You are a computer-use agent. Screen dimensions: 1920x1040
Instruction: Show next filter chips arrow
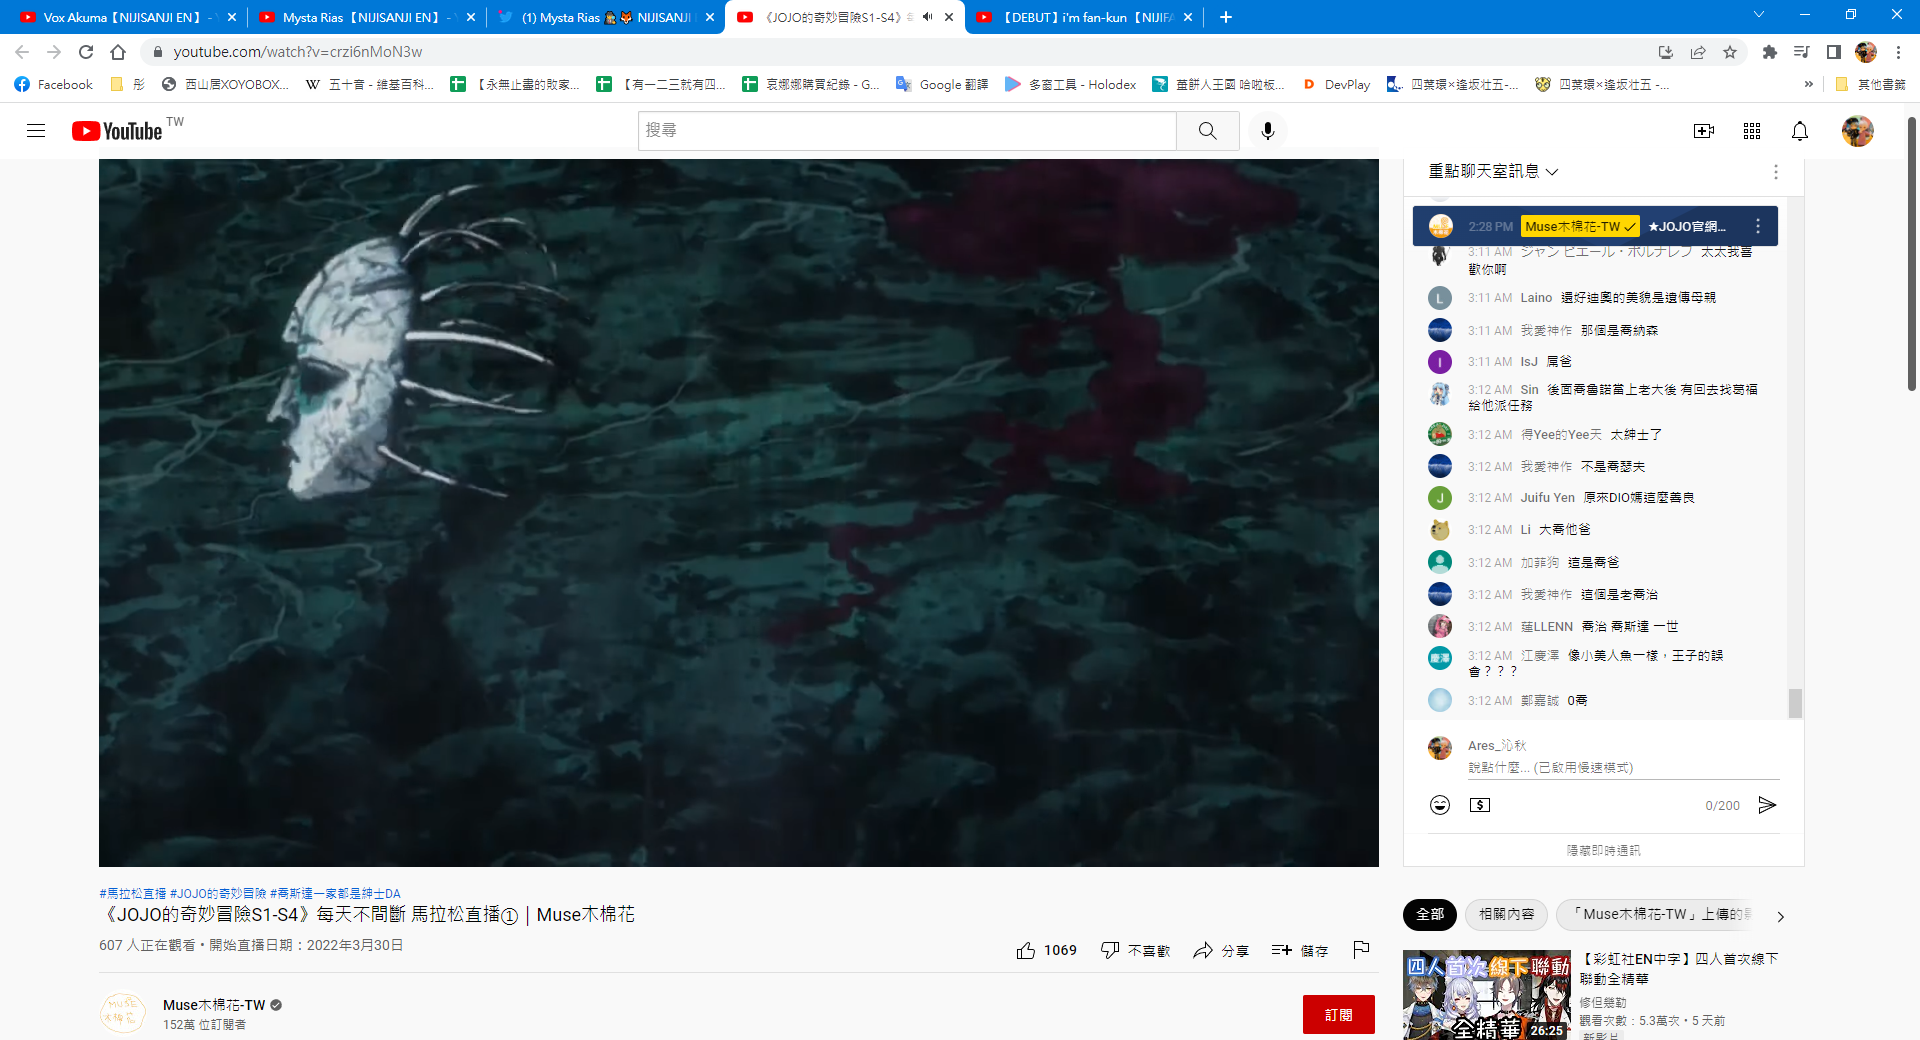[1780, 915]
